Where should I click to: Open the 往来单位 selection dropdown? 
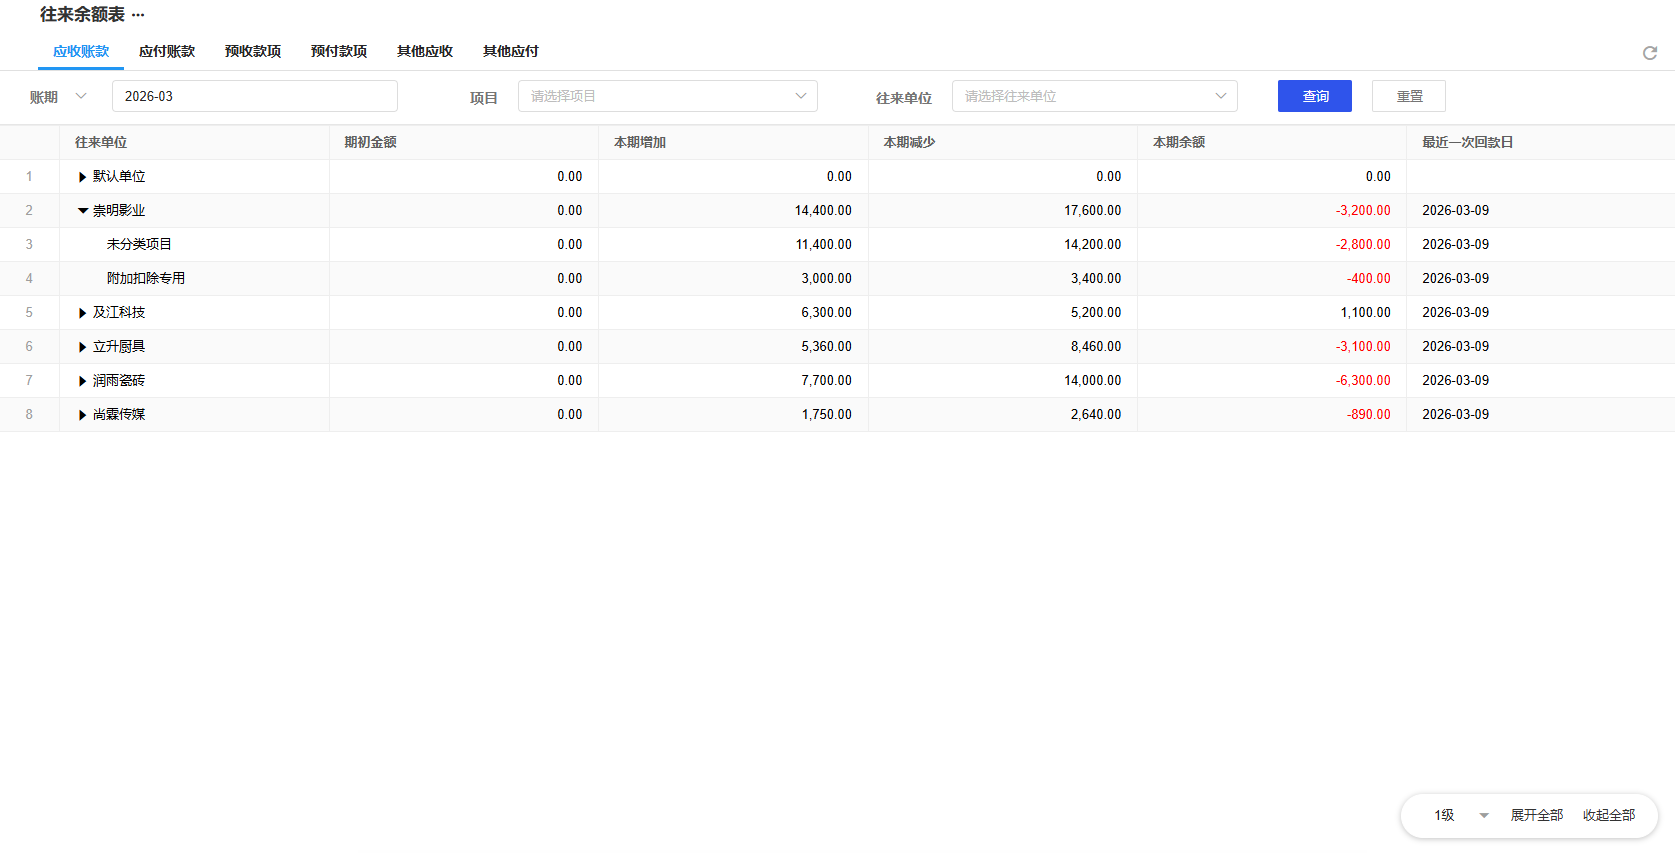[1094, 96]
